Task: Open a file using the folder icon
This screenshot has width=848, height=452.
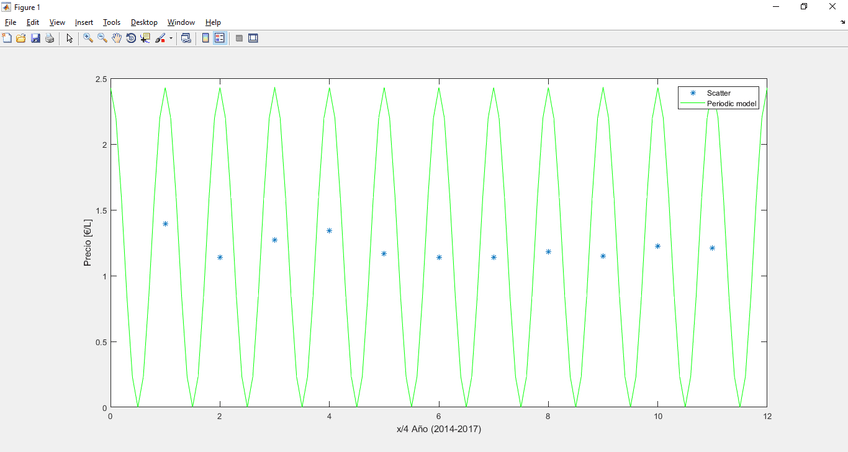Action: click(x=21, y=39)
